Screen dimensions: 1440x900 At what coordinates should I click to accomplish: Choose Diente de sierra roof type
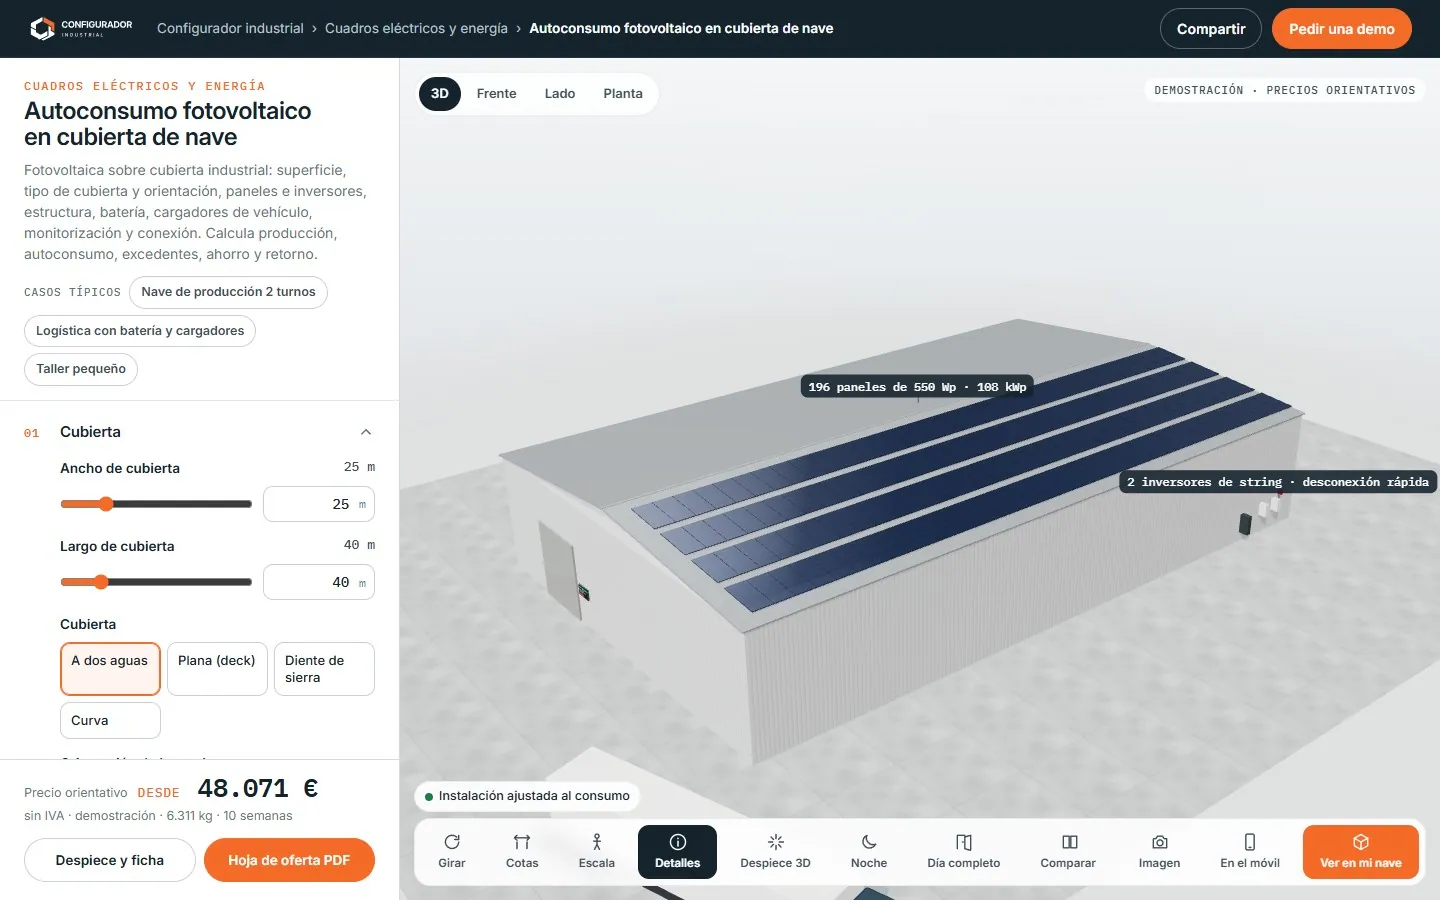click(324, 669)
